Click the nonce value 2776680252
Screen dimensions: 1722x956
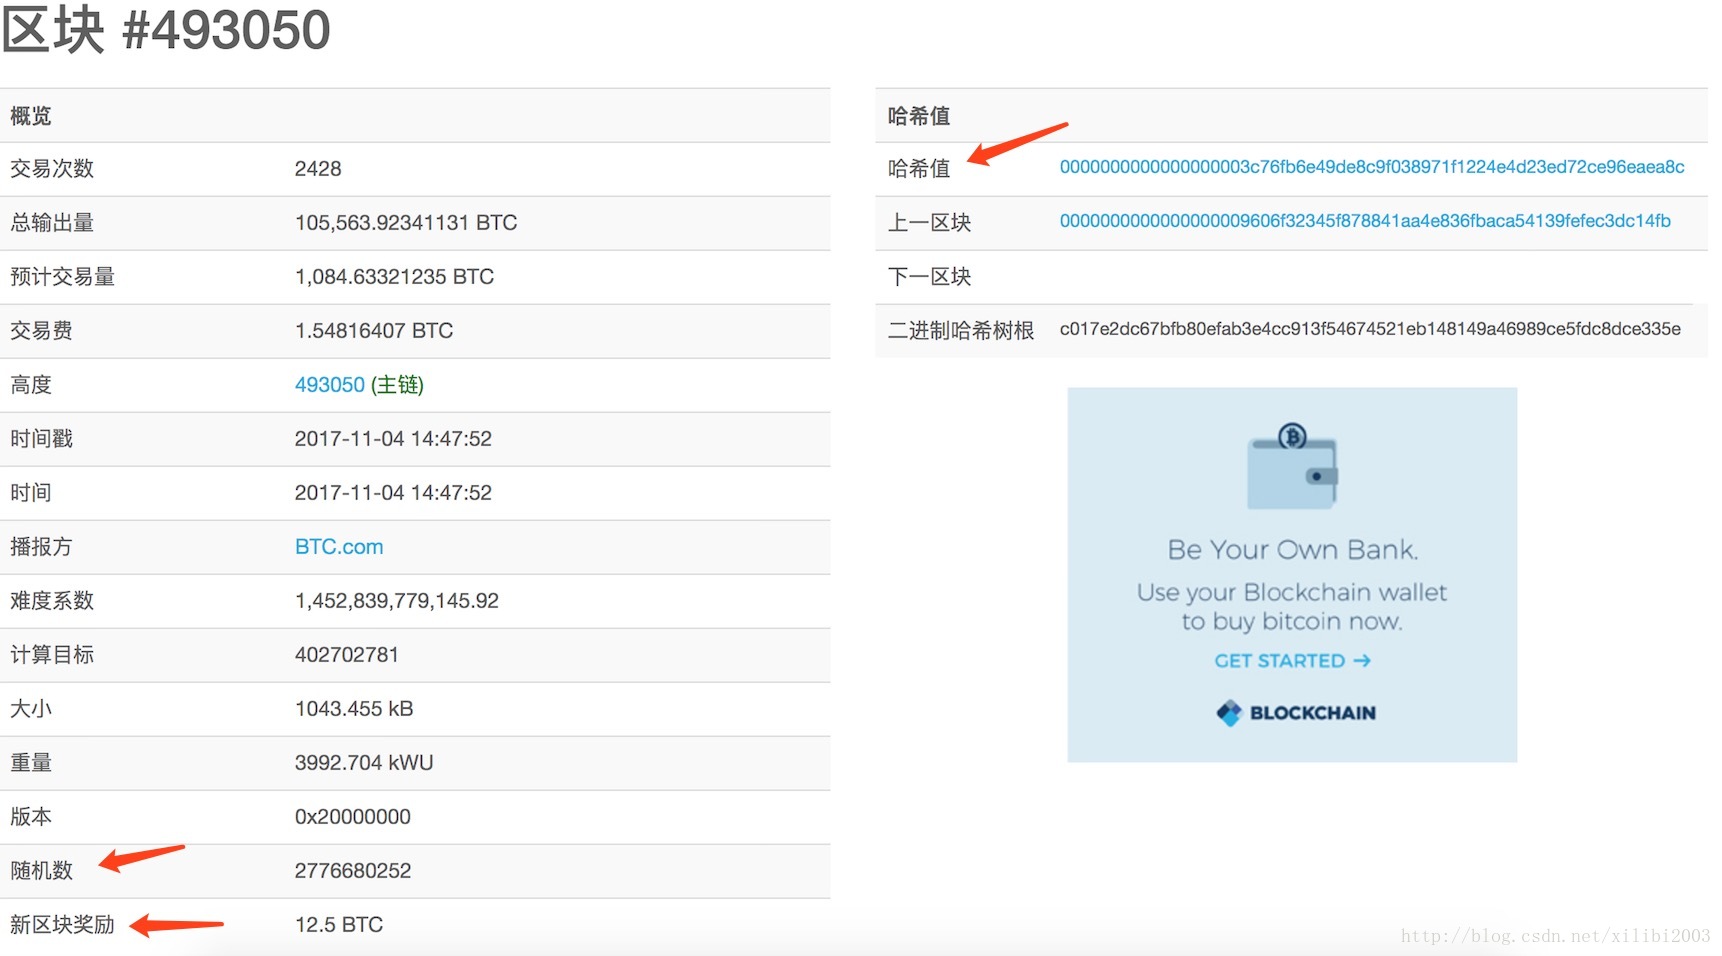(x=353, y=871)
